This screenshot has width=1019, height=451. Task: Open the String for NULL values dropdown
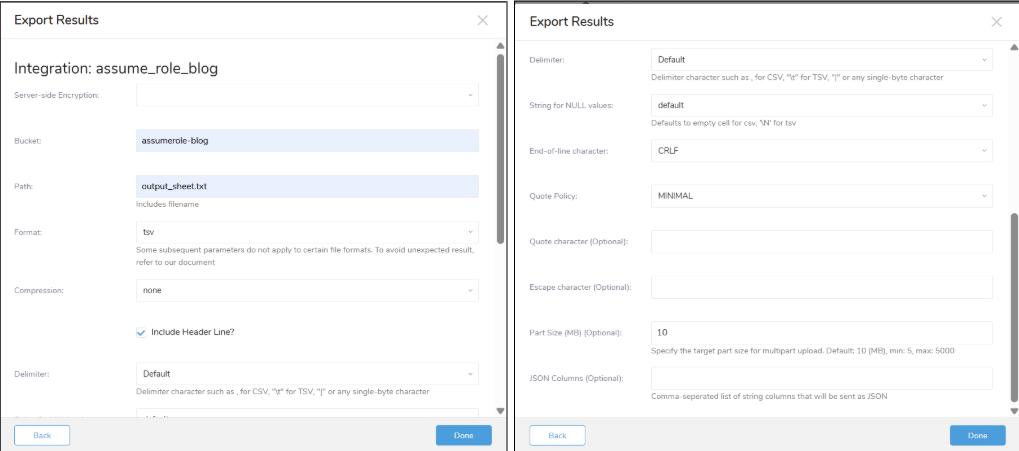(821, 105)
